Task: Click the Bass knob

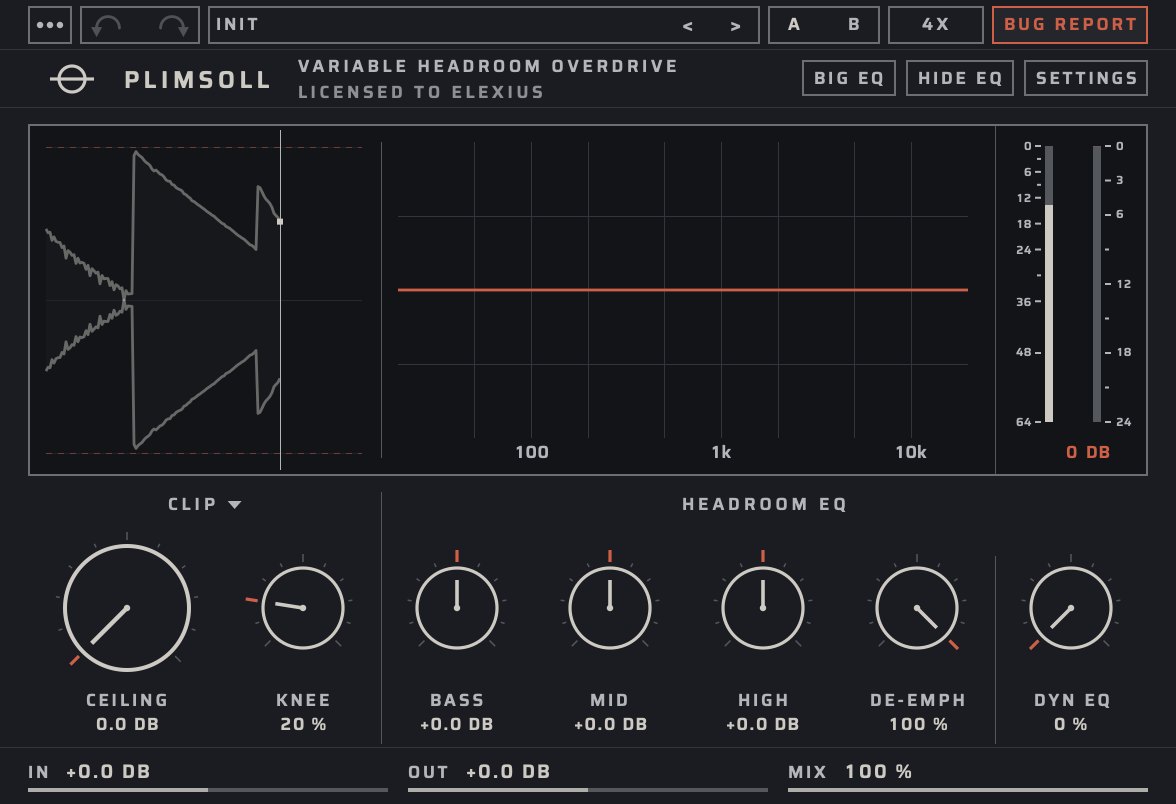Action: pyautogui.click(x=457, y=608)
